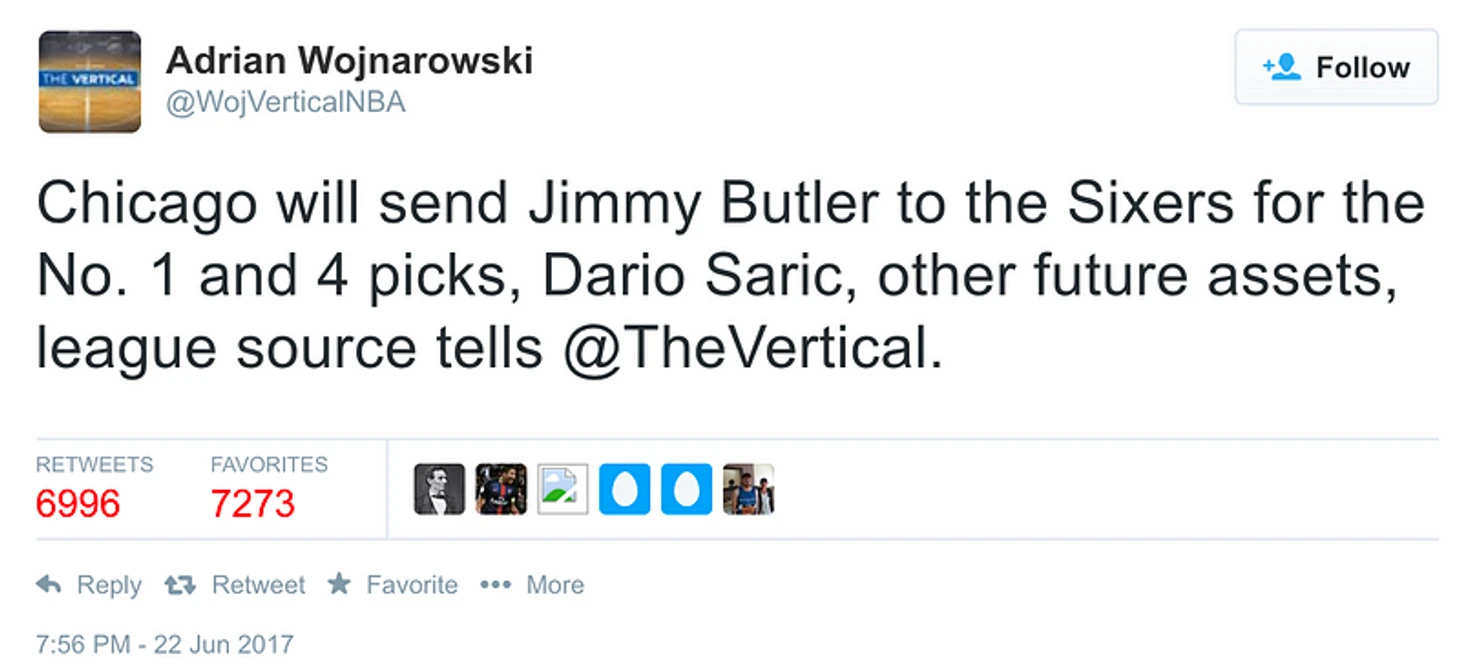Image resolution: width=1460 pixels, height=668 pixels.
Task: Open the @WojVerticalNBA handle
Action: (286, 102)
